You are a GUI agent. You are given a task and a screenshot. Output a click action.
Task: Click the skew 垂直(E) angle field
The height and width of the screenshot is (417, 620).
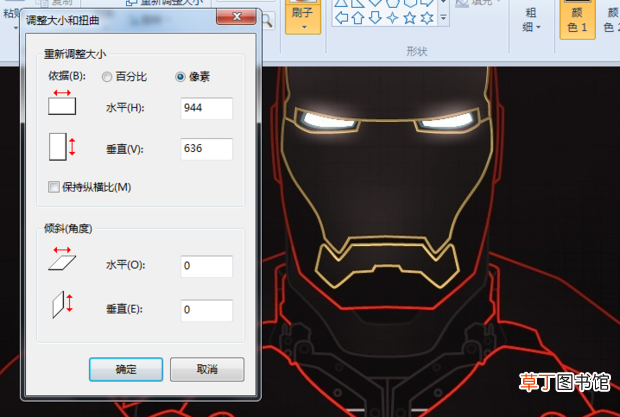point(206,310)
